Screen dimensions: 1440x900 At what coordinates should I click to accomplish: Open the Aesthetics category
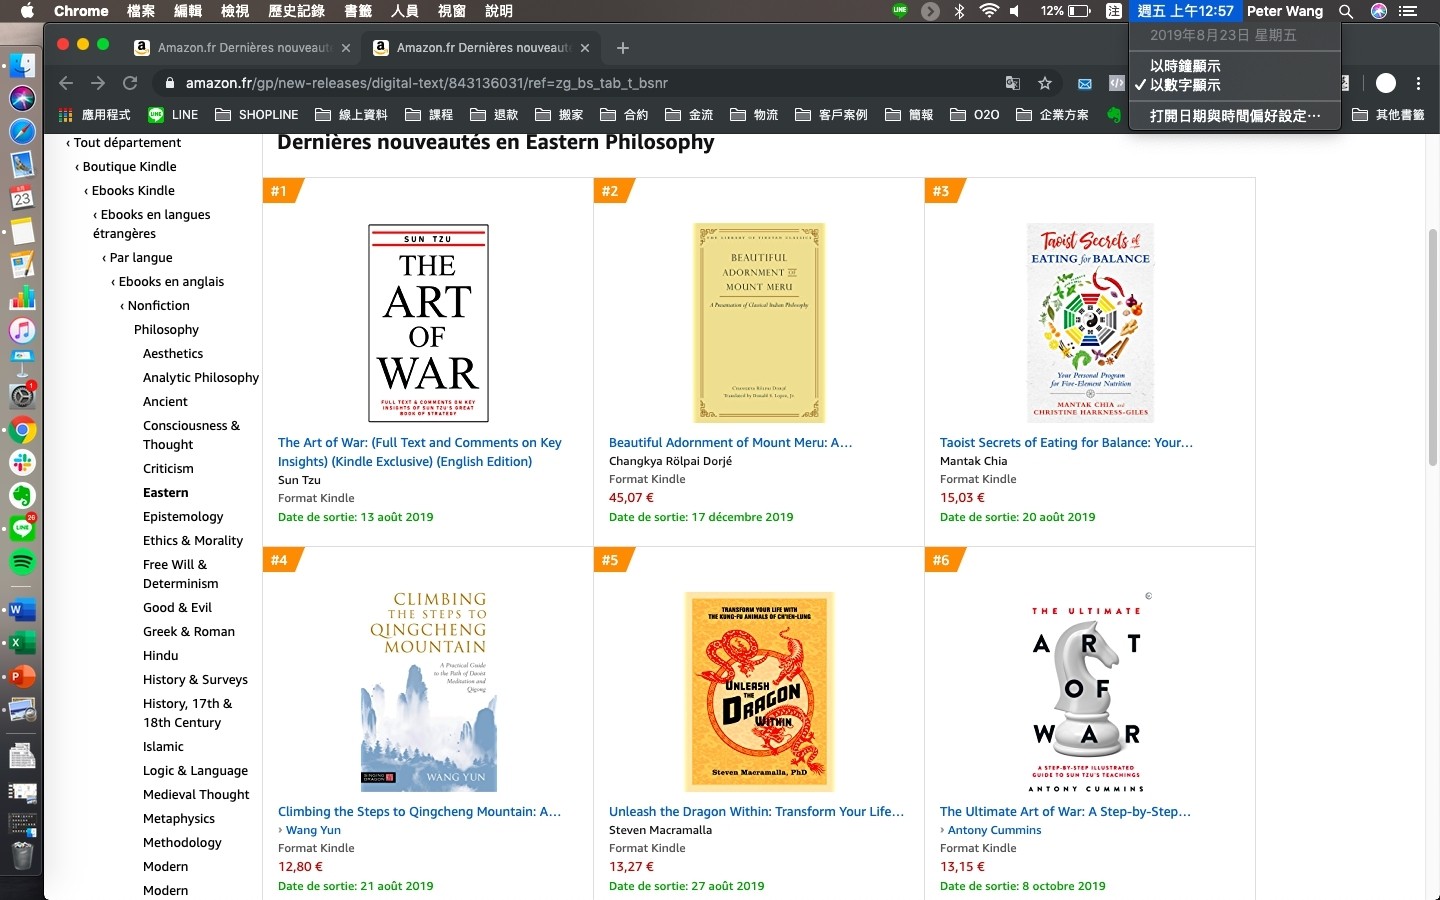[x=173, y=354]
